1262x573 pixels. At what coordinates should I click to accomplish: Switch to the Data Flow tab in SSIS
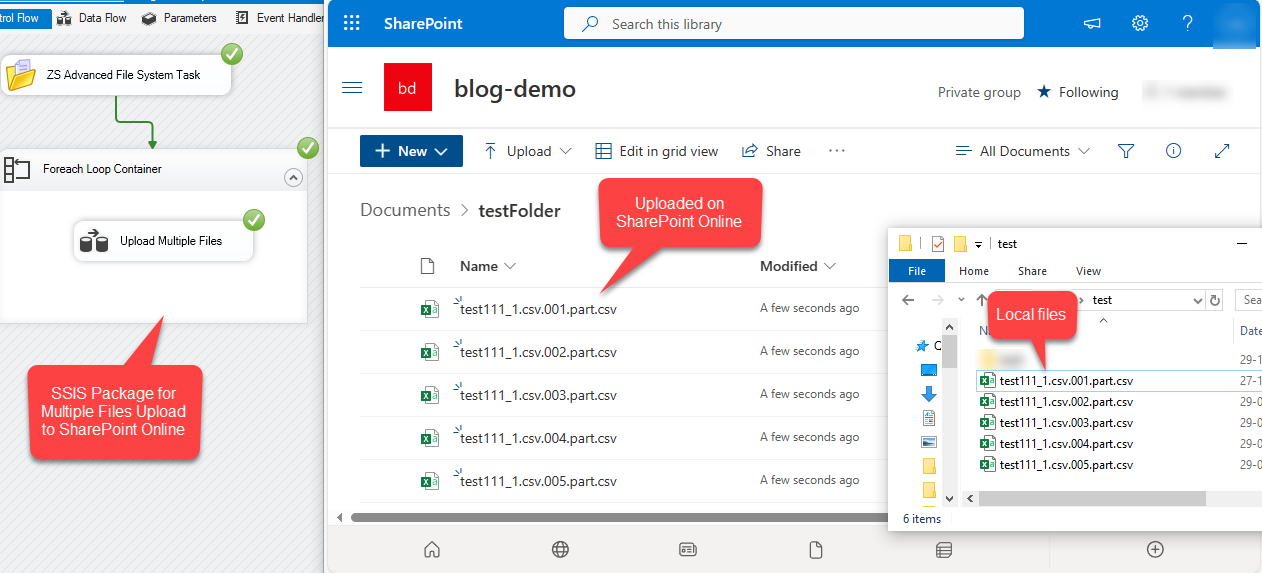(x=91, y=18)
